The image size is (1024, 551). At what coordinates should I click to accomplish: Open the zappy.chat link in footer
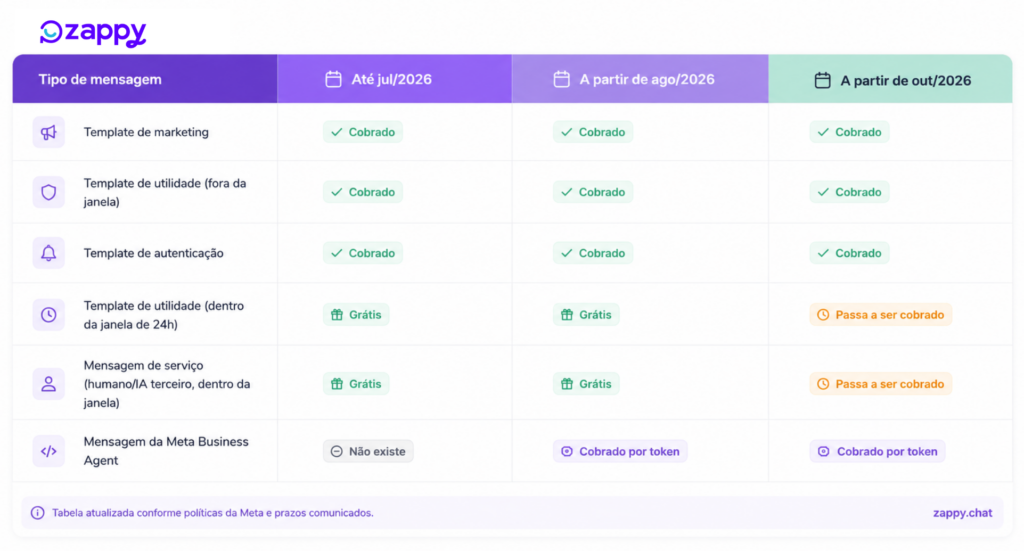pos(963,513)
